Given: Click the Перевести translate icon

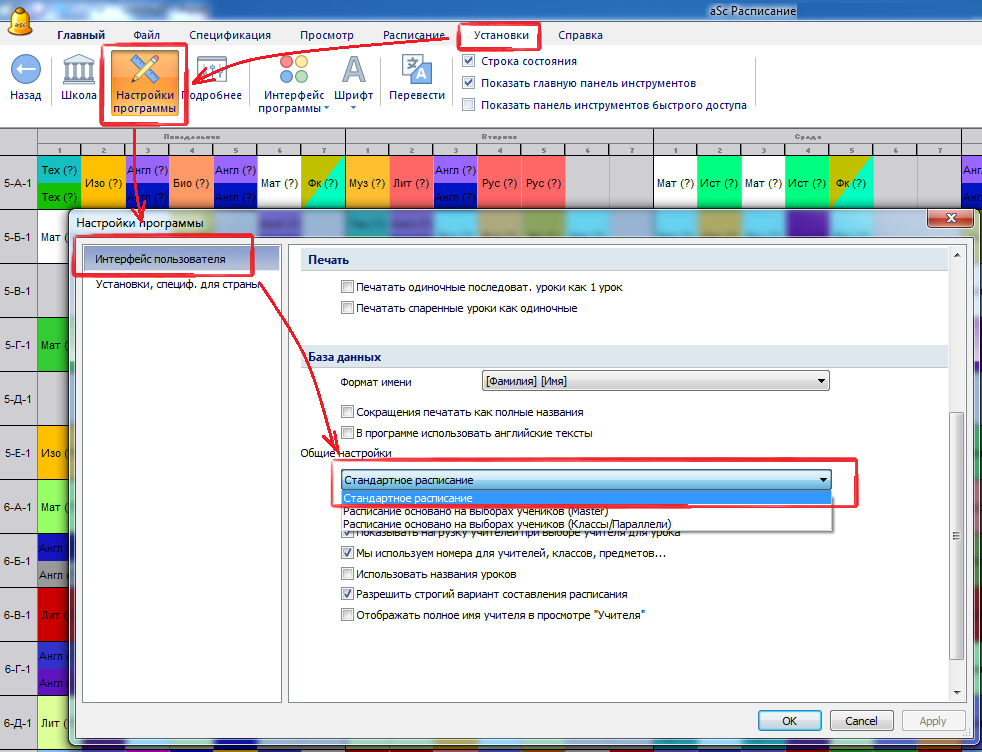Looking at the screenshot, I should pos(416,70).
